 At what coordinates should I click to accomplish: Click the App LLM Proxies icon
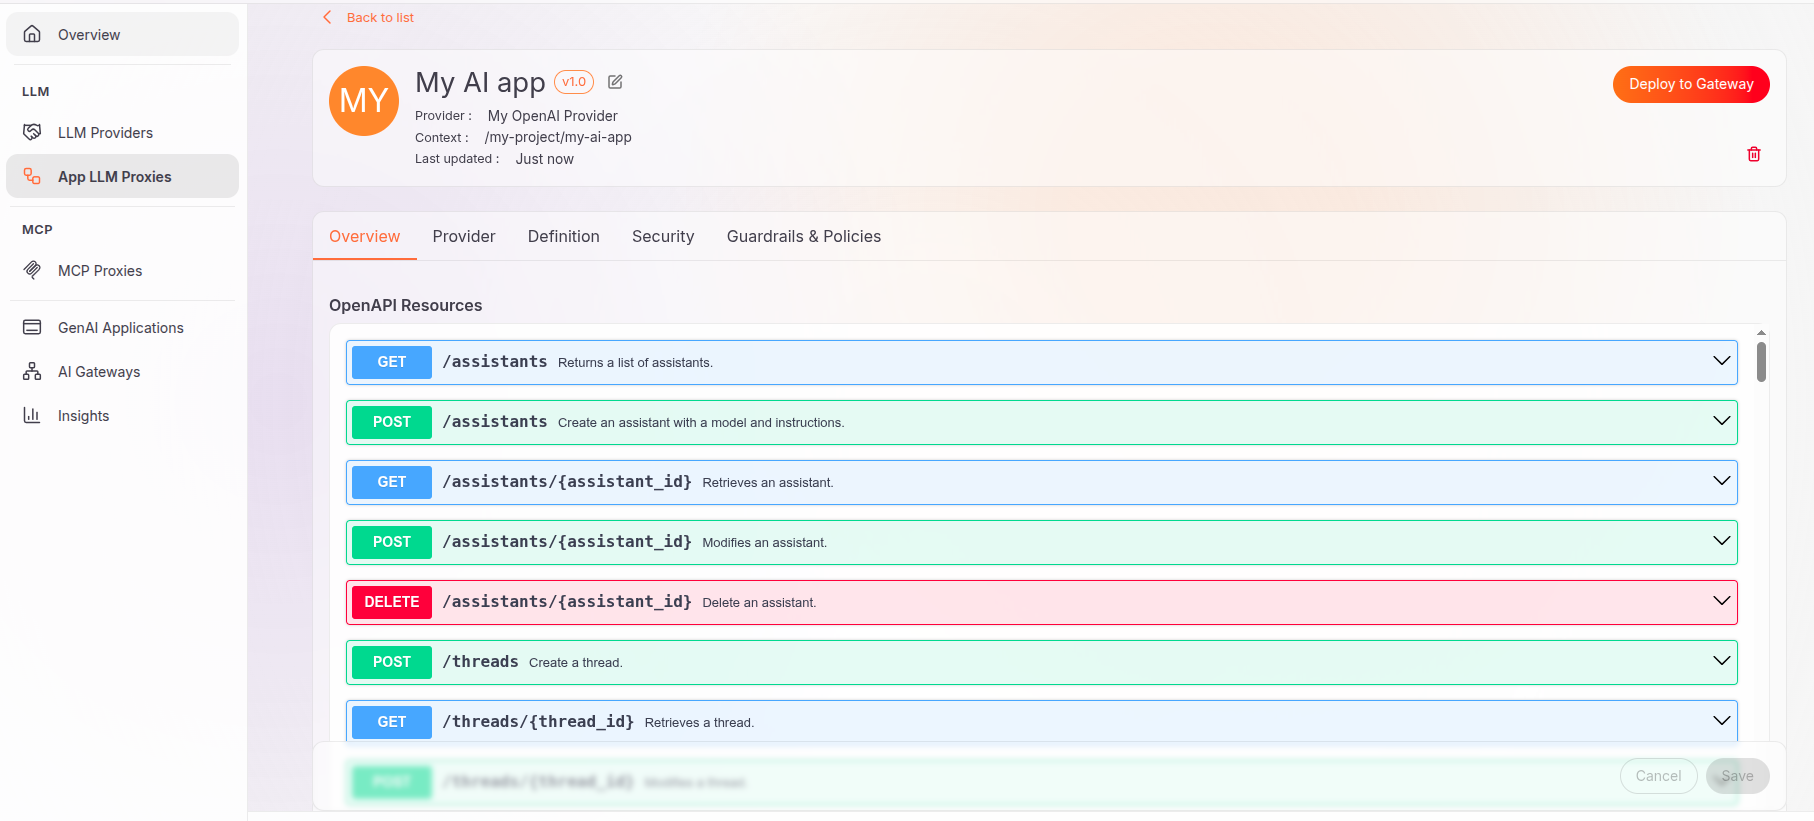32,176
